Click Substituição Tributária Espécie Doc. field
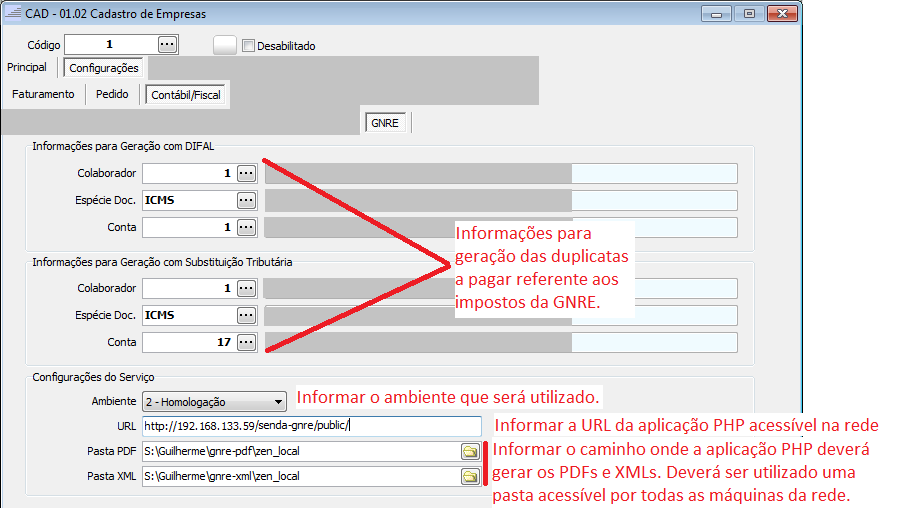This screenshot has width=905, height=508. 189,315
